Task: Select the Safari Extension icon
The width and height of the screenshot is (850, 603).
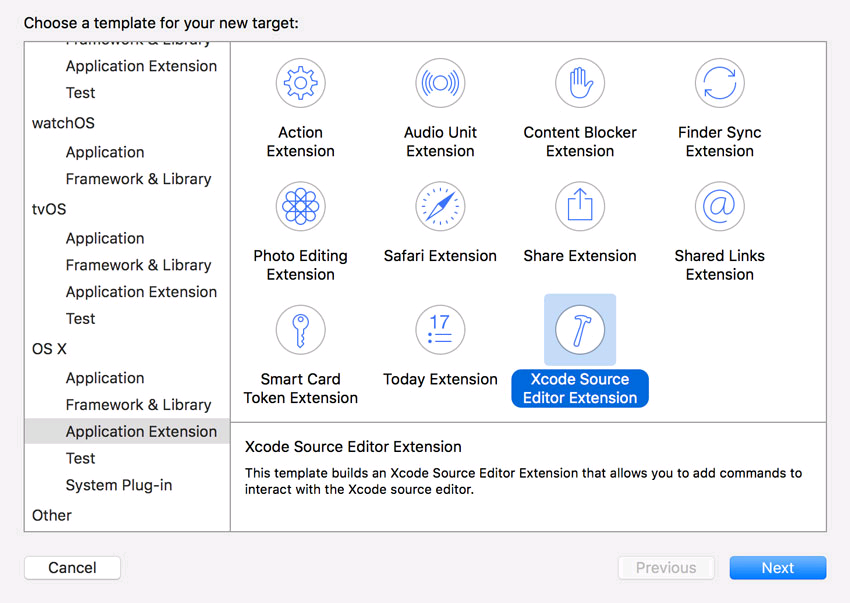Action: (x=440, y=206)
